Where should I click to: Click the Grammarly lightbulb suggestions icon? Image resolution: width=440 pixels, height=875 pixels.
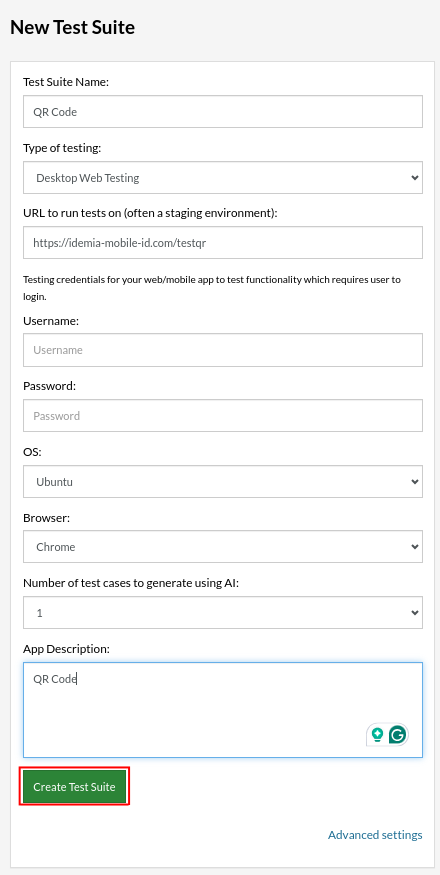click(377, 735)
